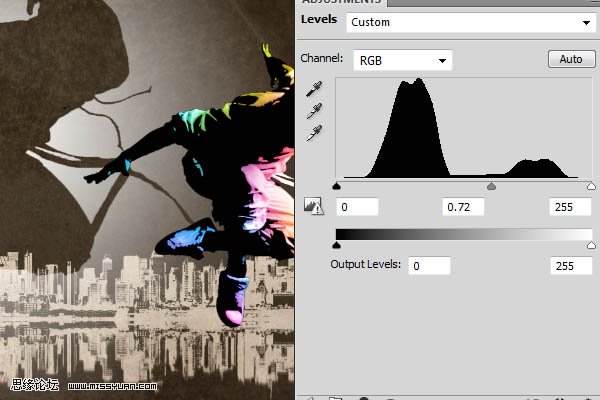Click the 'Output Levels:' label
This screenshot has height=400, width=600.
(365, 264)
